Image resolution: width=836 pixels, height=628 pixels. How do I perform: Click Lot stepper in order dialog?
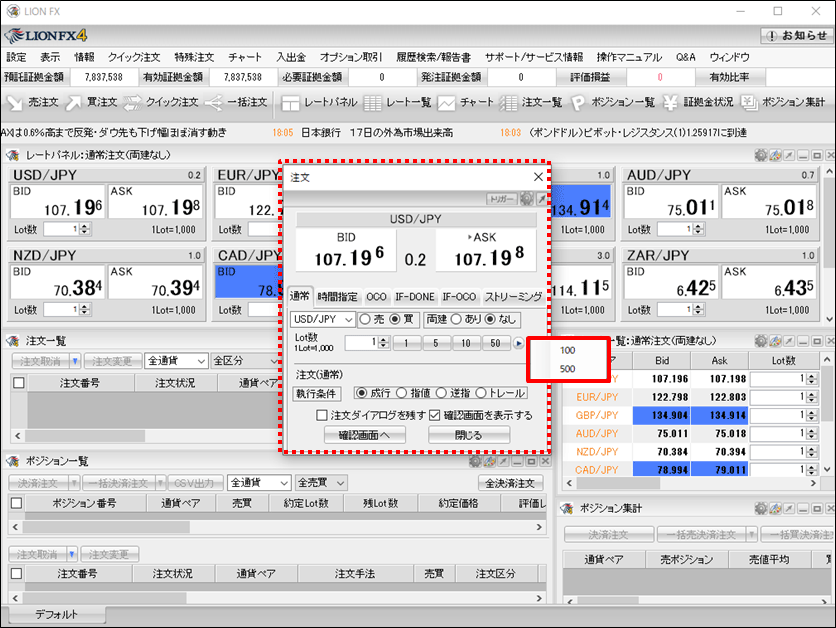point(383,343)
